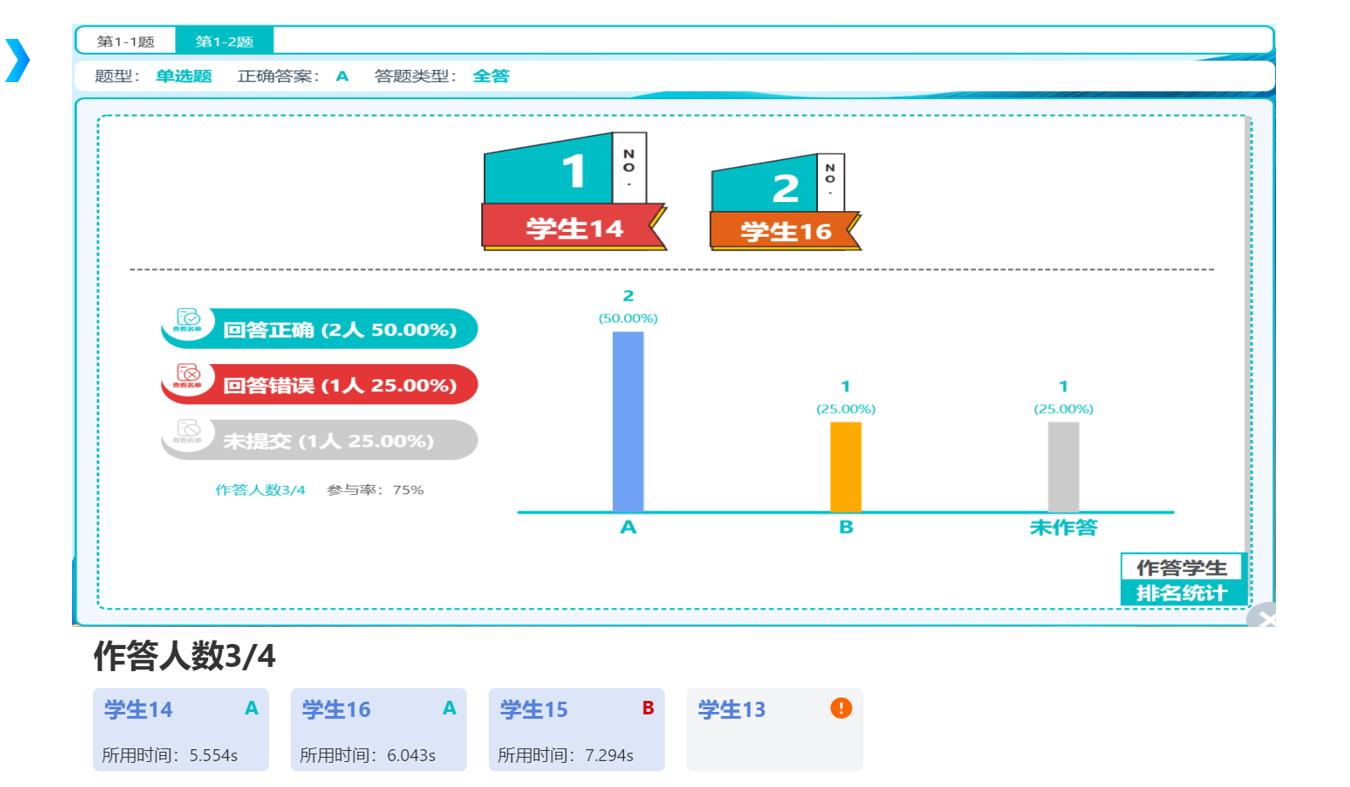The width and height of the screenshot is (1350, 787).
Task: Open name list icon for 回答错误
Action: [189, 377]
